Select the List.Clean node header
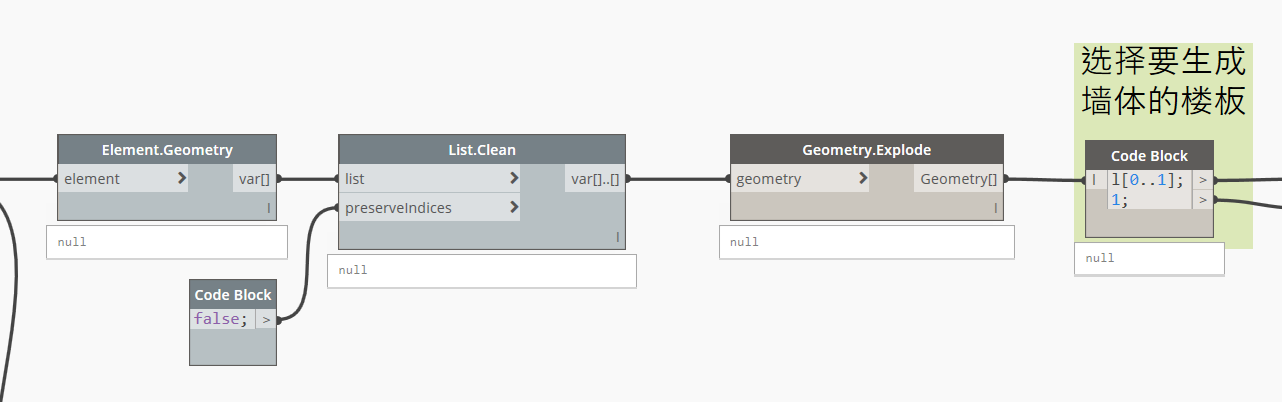The height and width of the screenshot is (402, 1282). click(482, 150)
